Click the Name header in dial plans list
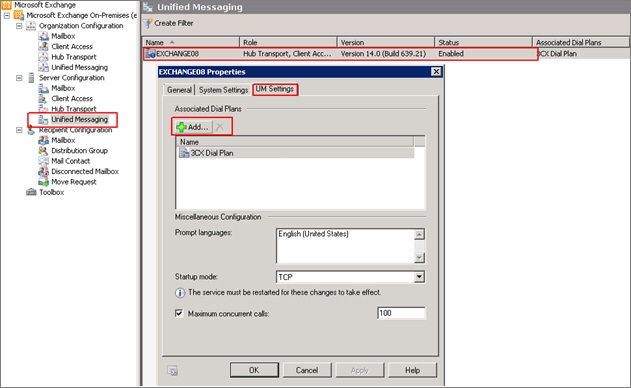 (295, 142)
